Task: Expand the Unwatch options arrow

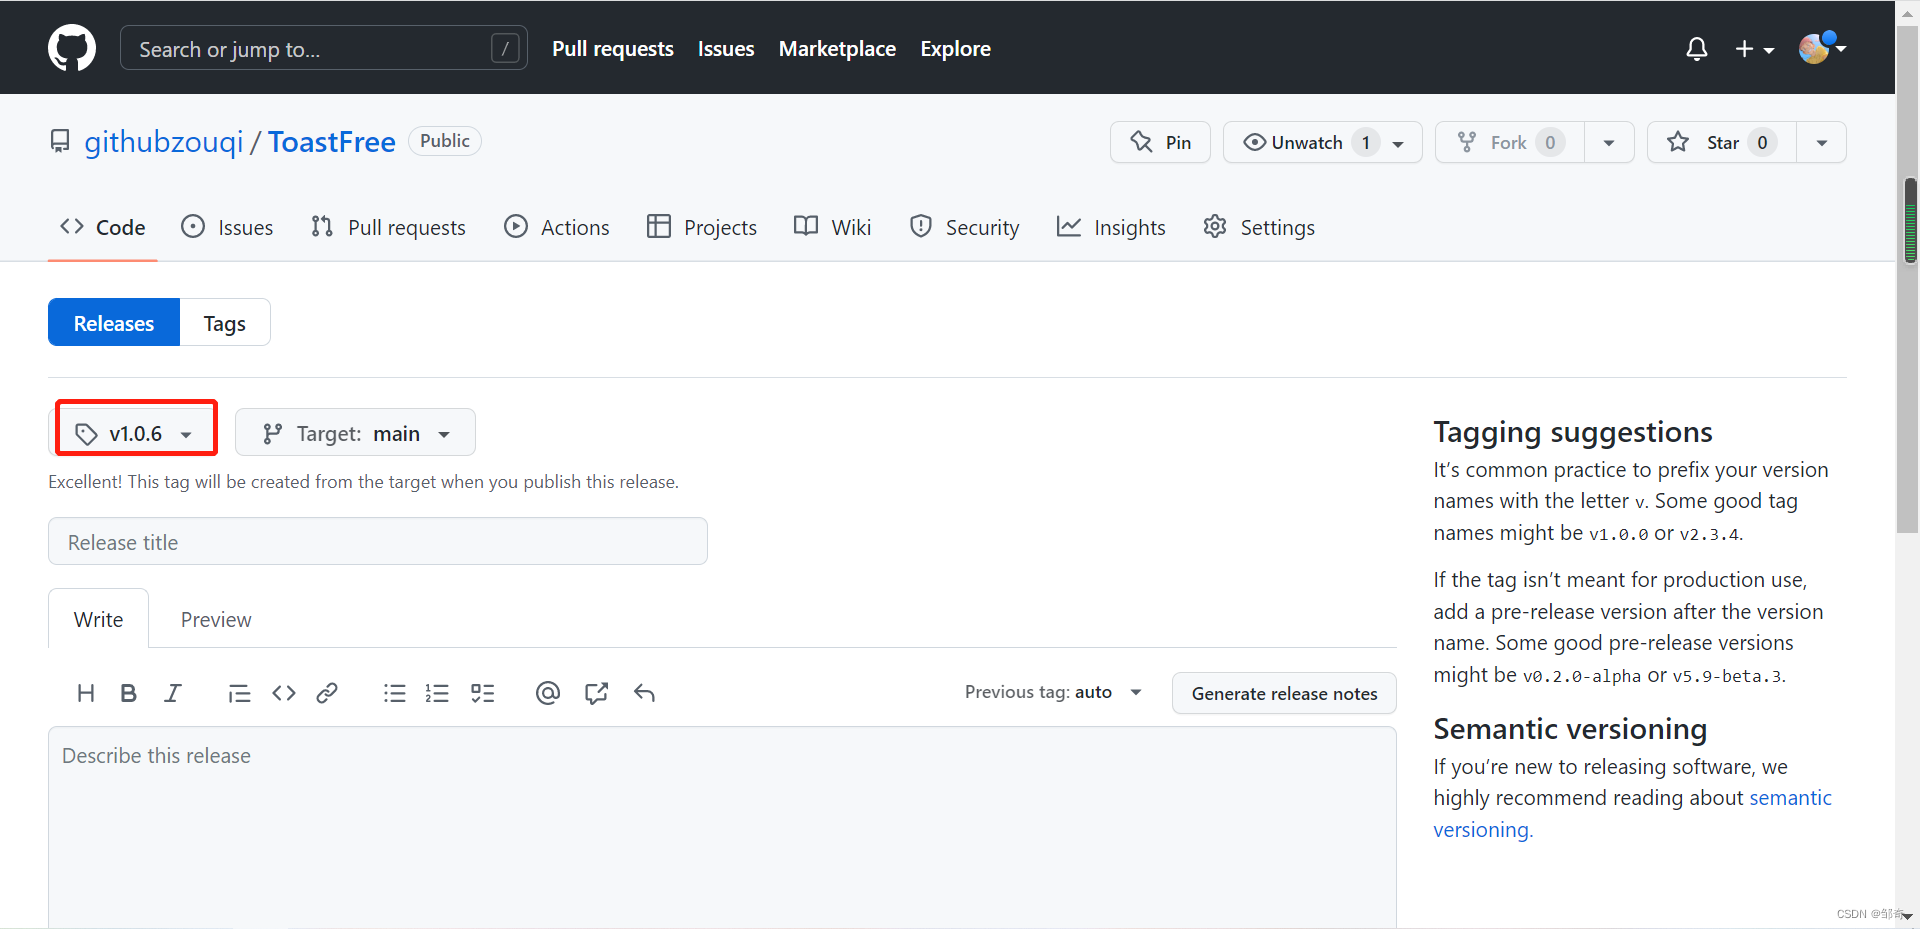Action: pyautogui.click(x=1398, y=143)
